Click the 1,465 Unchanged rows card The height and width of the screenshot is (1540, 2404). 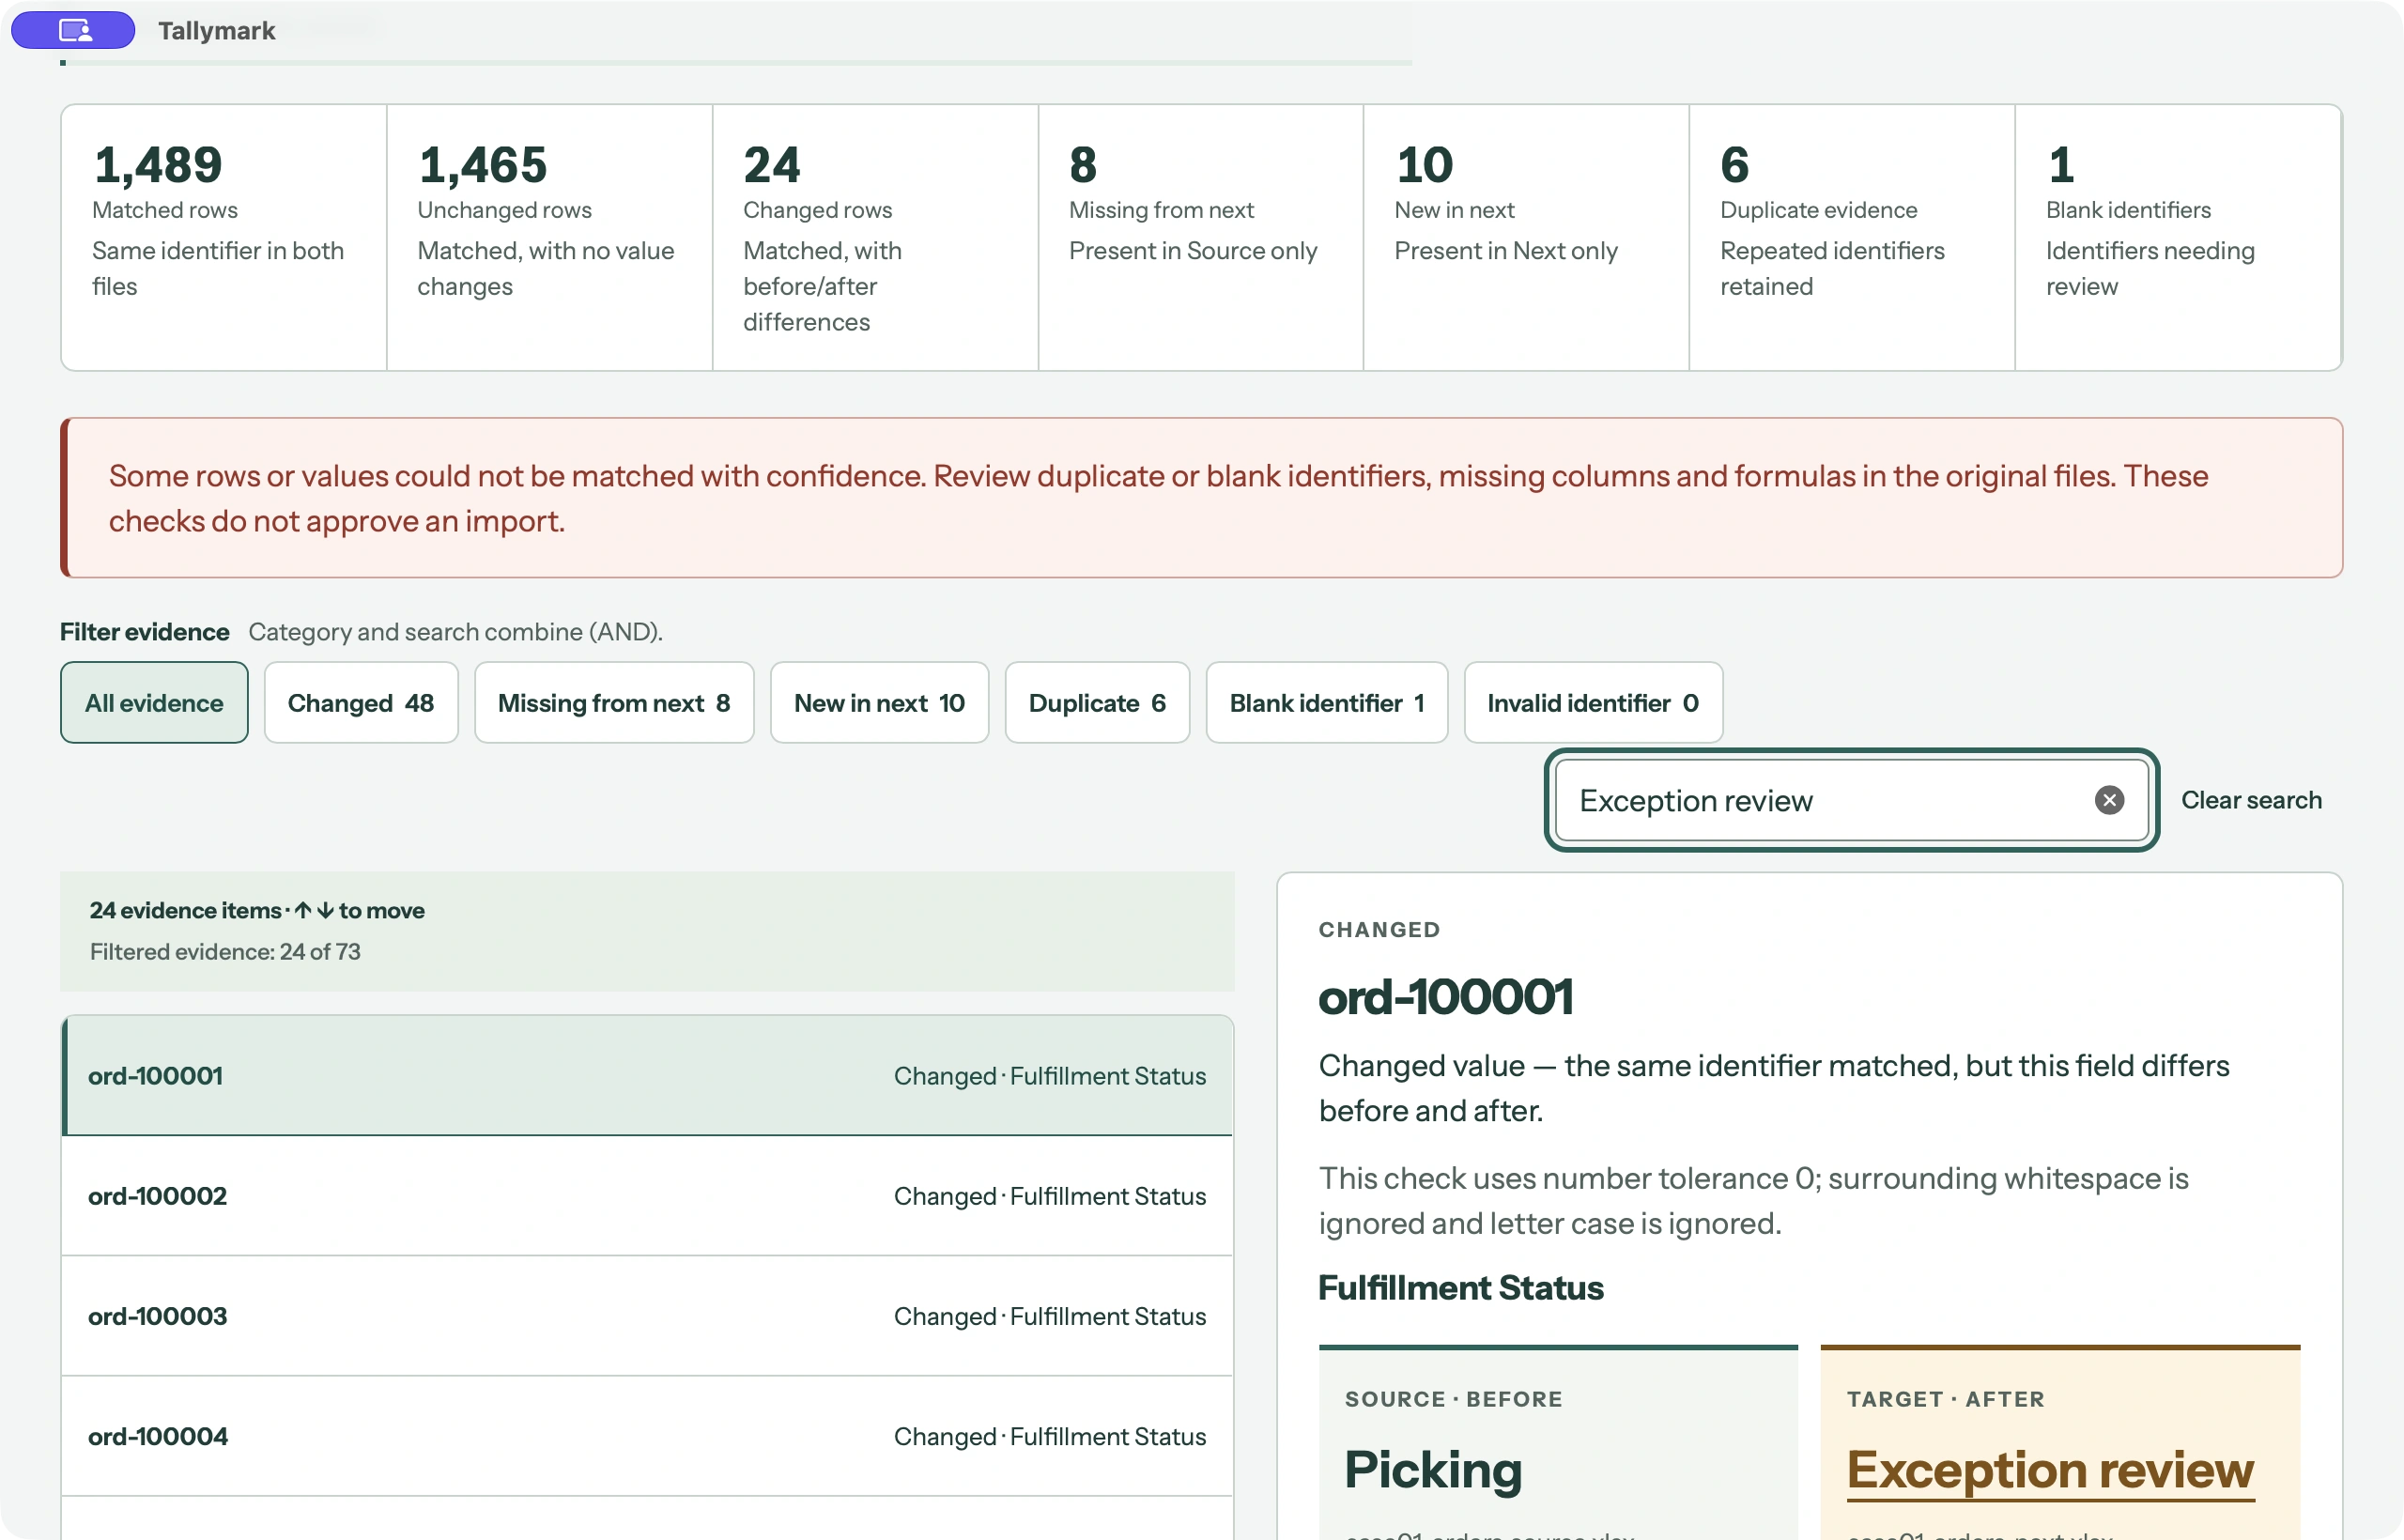tap(550, 238)
